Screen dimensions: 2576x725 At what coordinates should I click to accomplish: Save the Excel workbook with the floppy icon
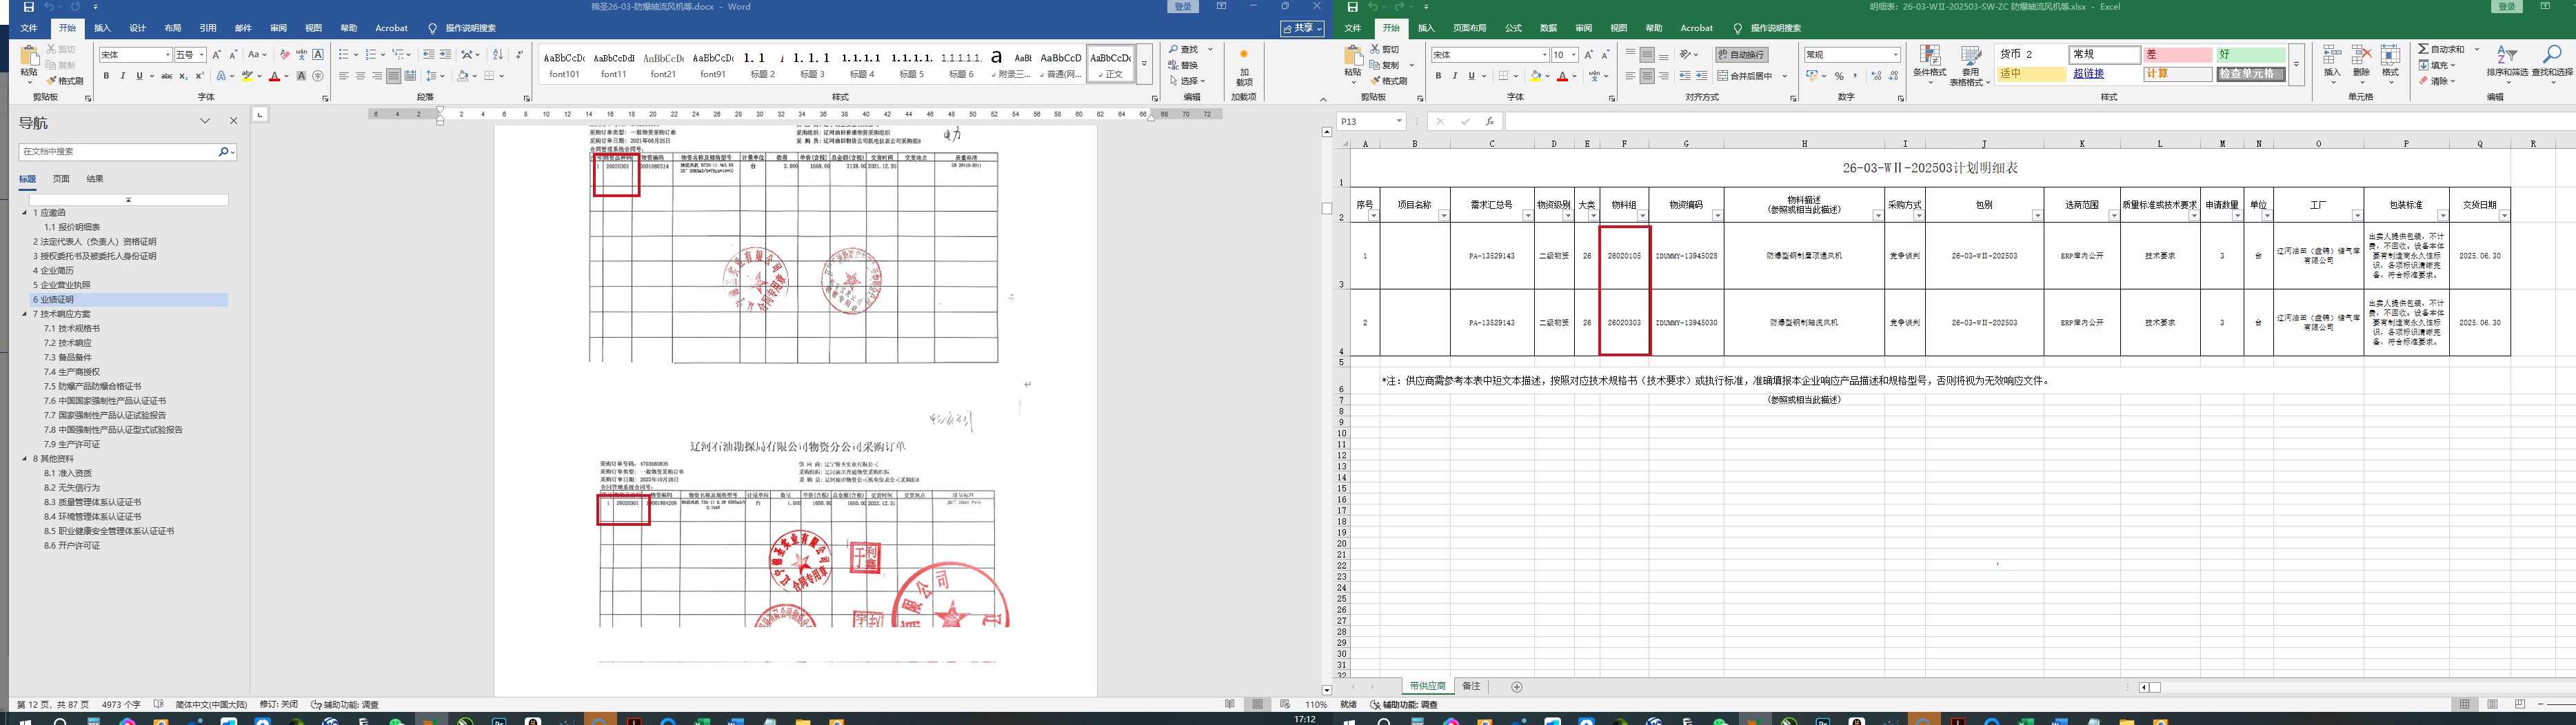[1352, 7]
